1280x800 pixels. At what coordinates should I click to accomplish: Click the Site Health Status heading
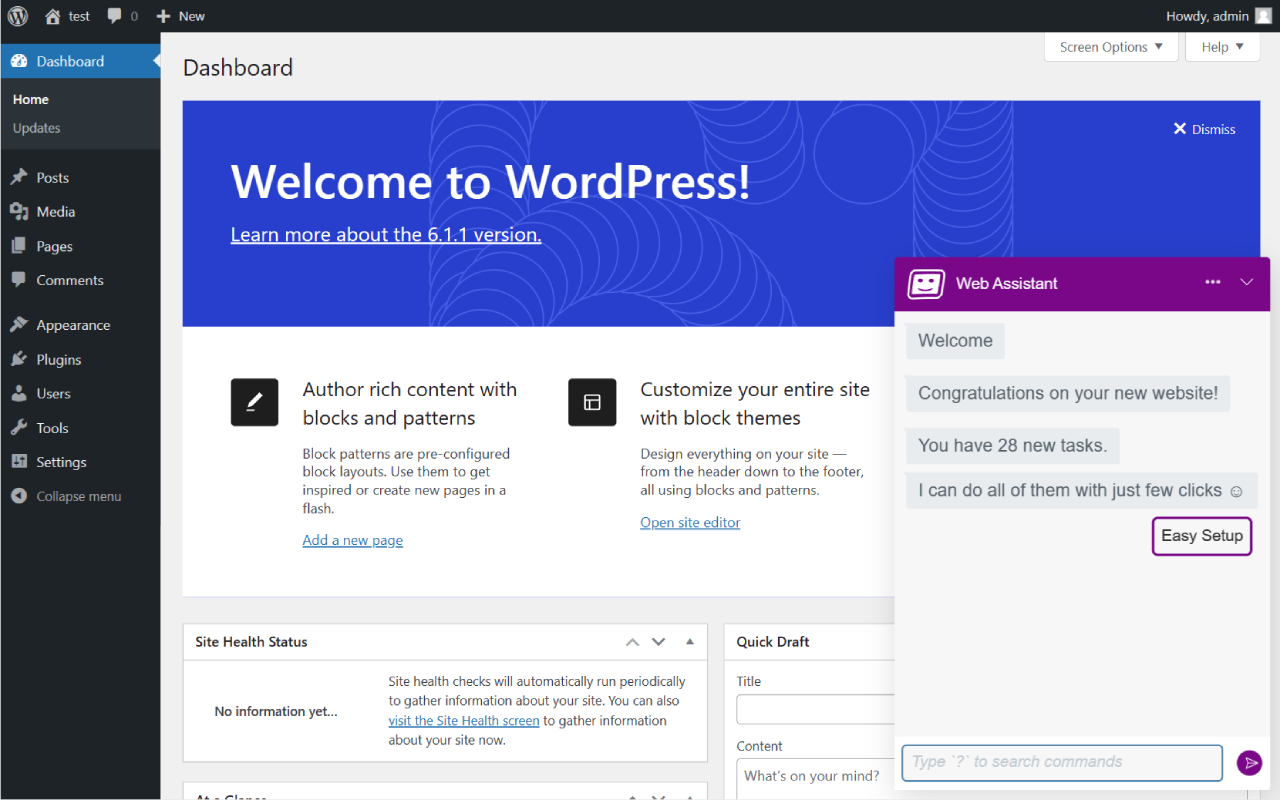tap(251, 642)
